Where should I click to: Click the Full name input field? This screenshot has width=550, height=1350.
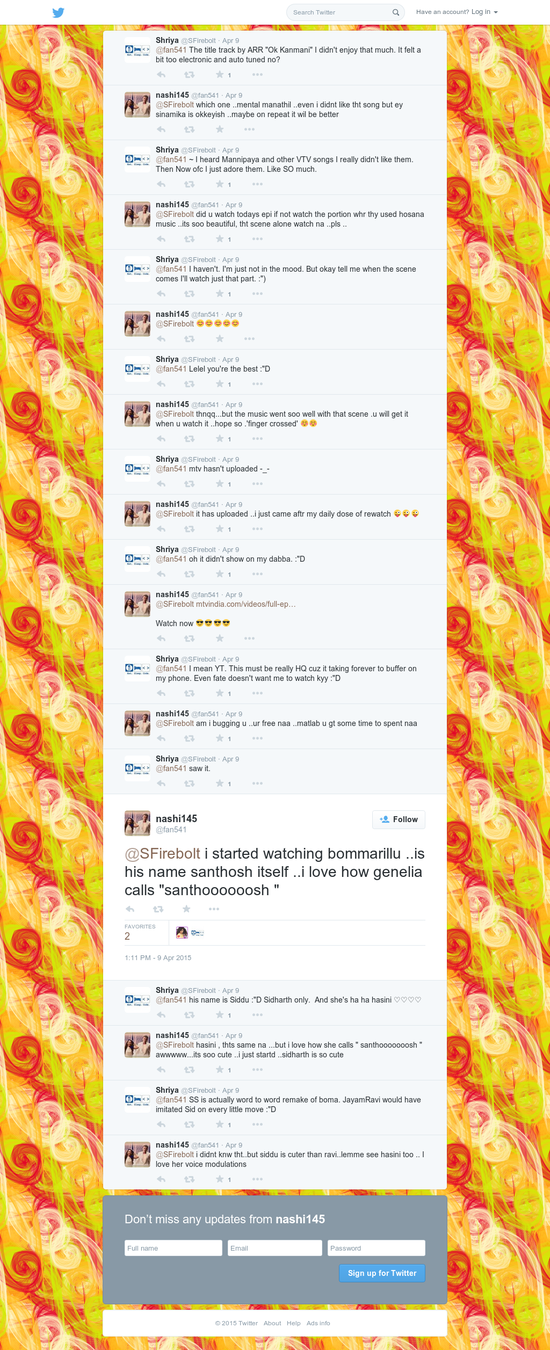click(x=173, y=1248)
